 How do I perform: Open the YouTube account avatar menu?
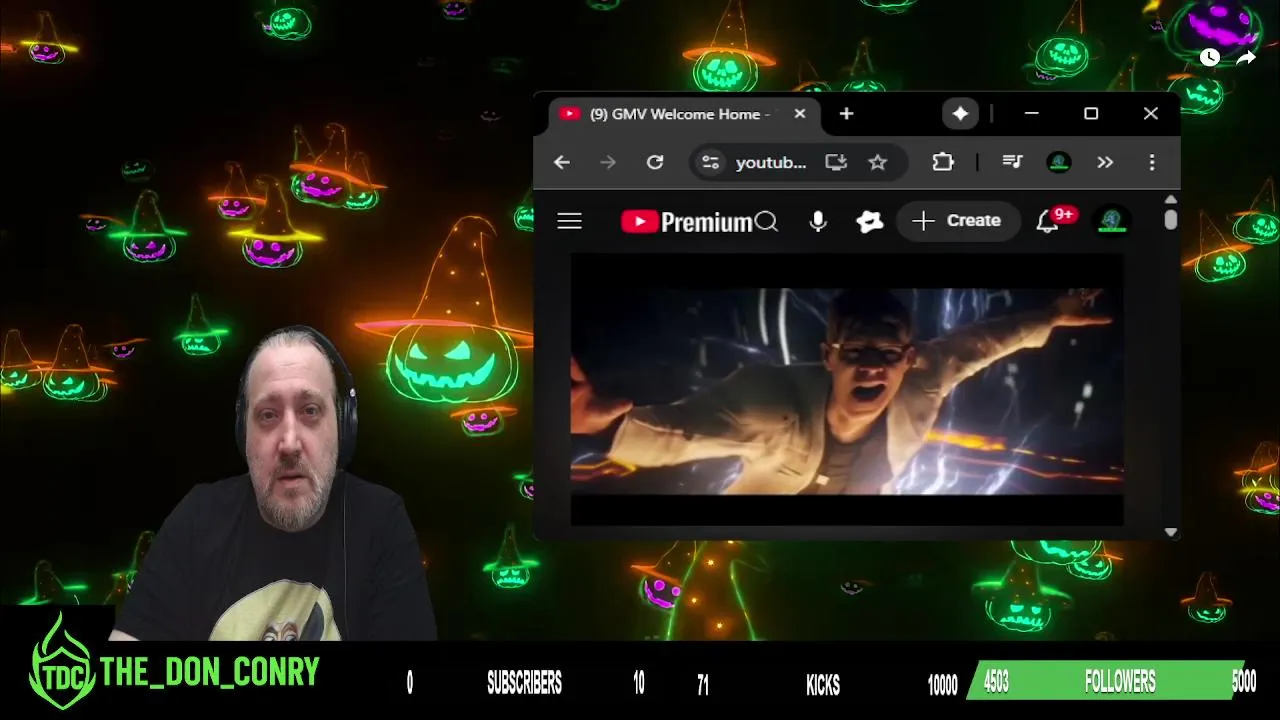(x=1112, y=221)
